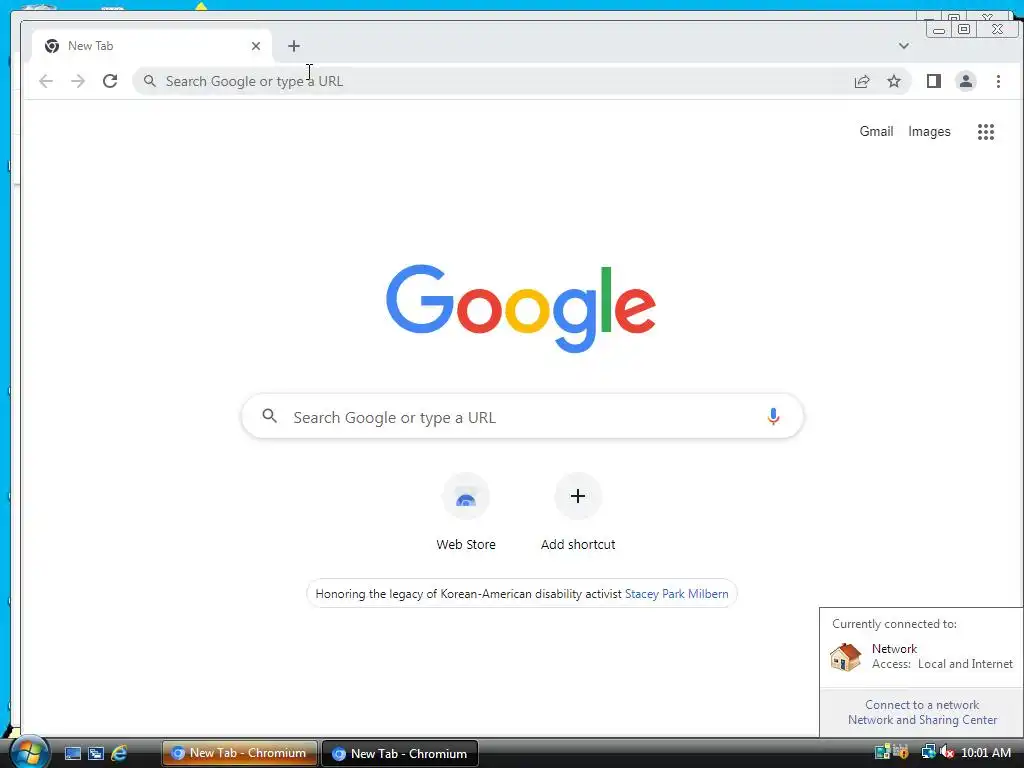Click the center Google search box
Screen dimensions: 1024x768
coord(522,416)
